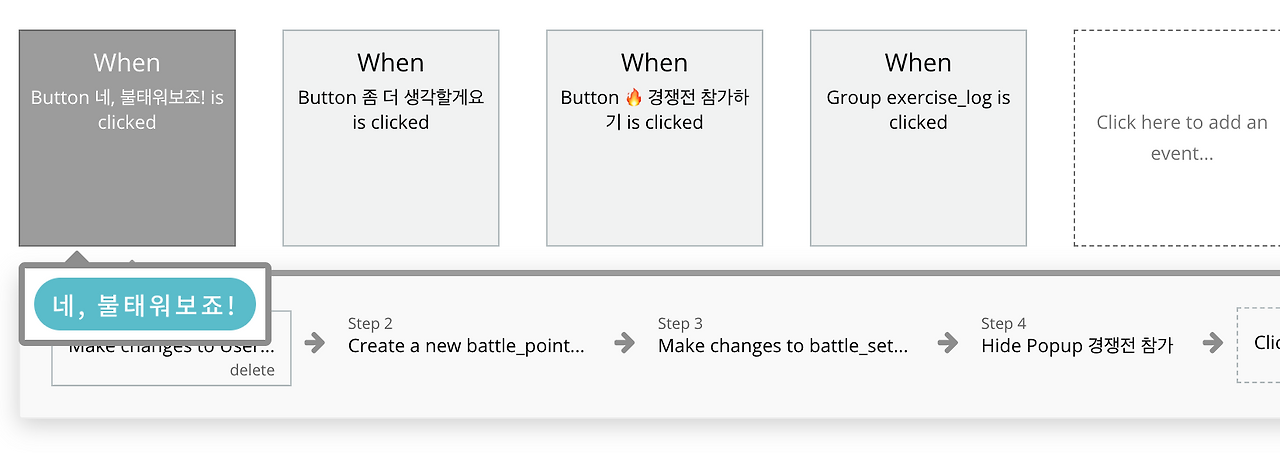1280x453 pixels.
Task: Add an action in the dashed box after Step 4
Action: point(1258,344)
